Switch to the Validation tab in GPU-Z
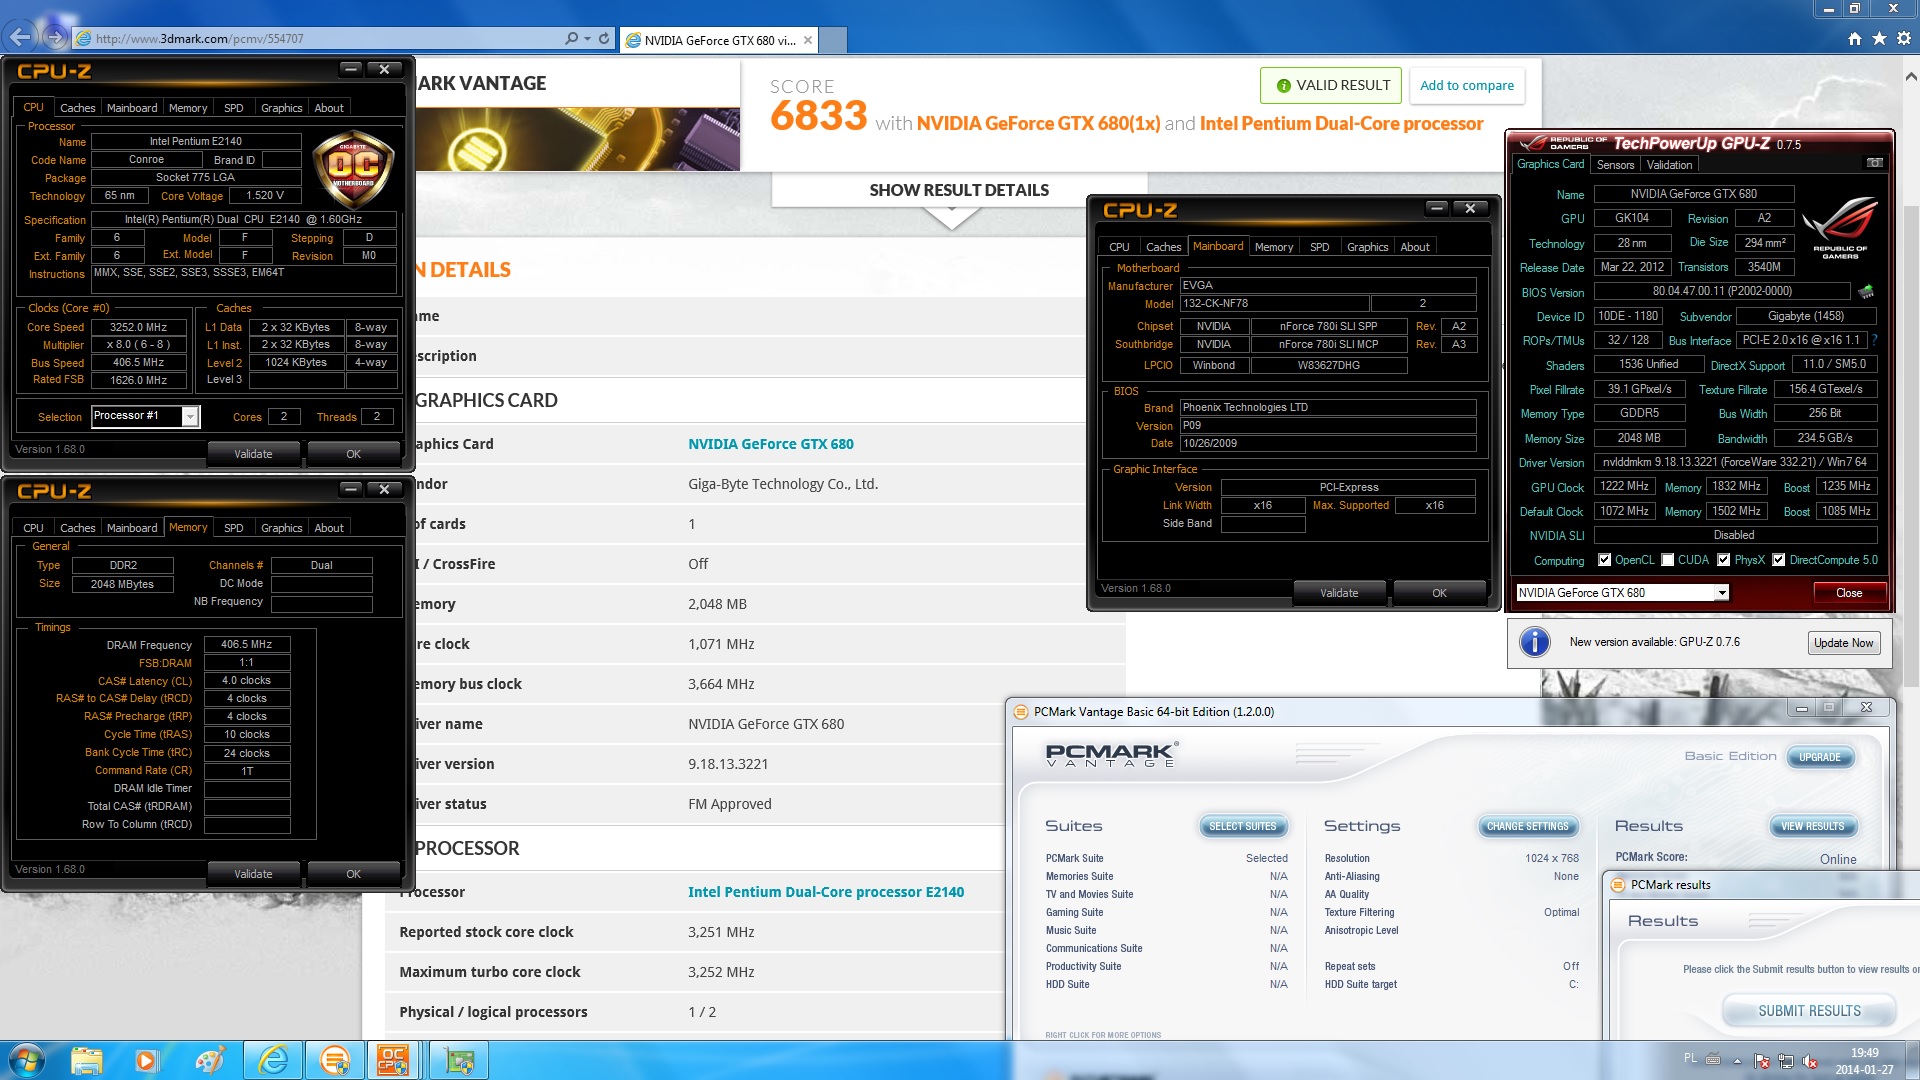This screenshot has width=1920, height=1080. point(1669,165)
